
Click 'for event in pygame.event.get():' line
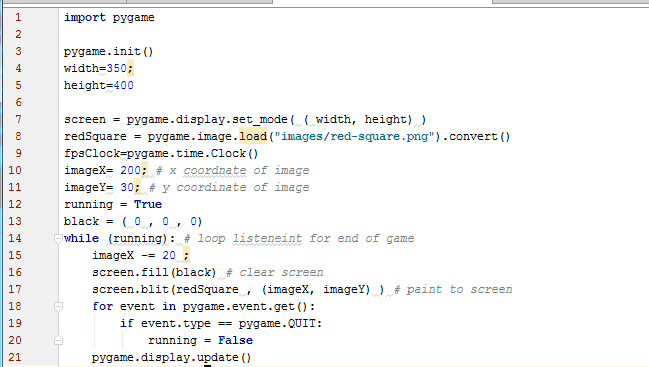[x=203, y=306]
